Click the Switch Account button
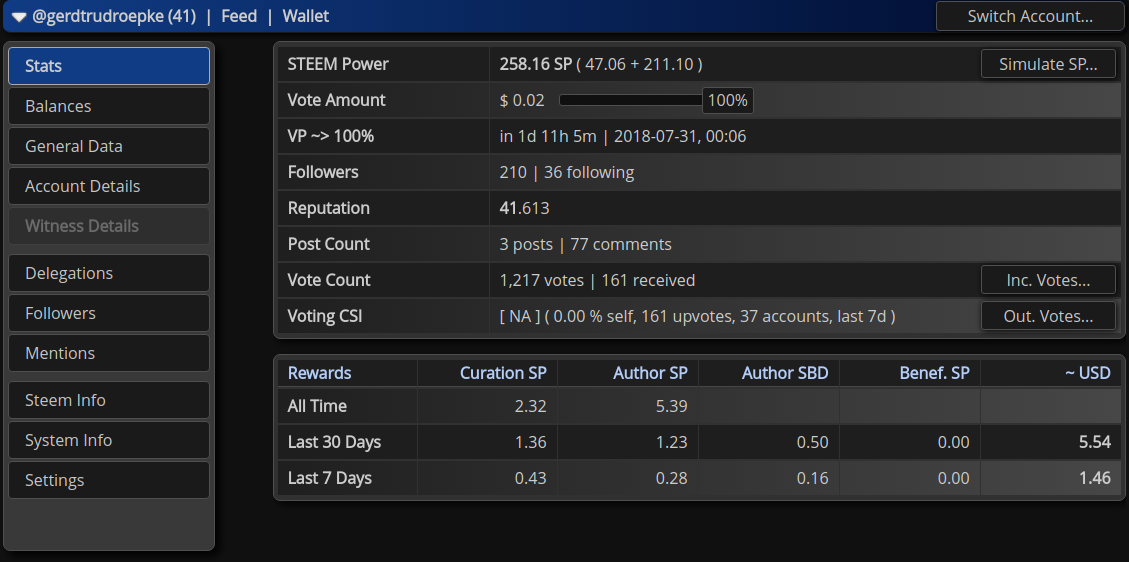This screenshot has width=1129, height=562. tap(1030, 16)
